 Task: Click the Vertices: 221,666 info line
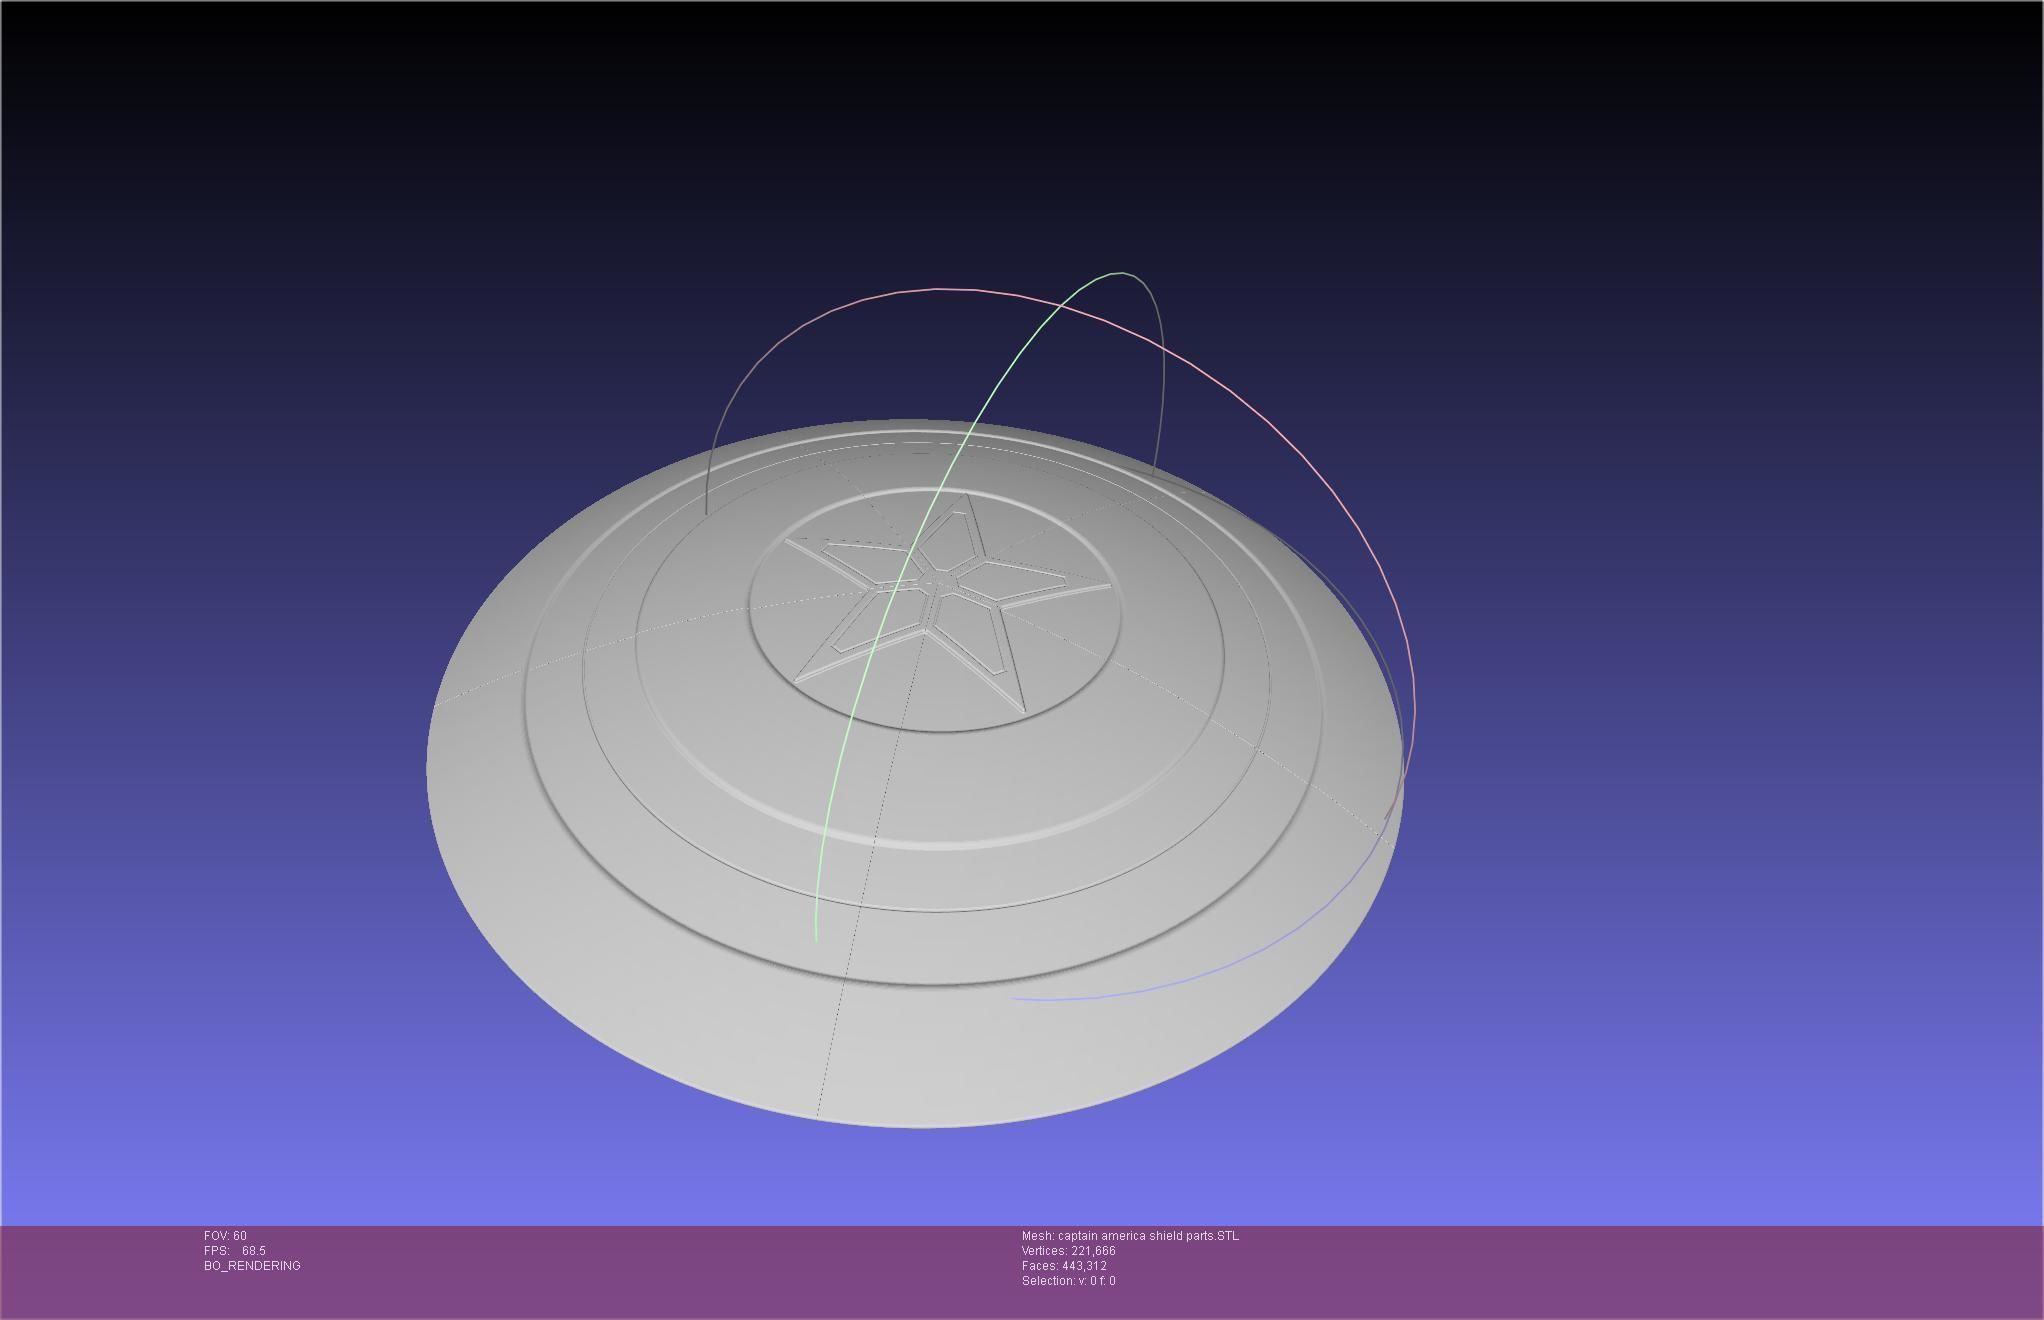[x=1068, y=1251]
